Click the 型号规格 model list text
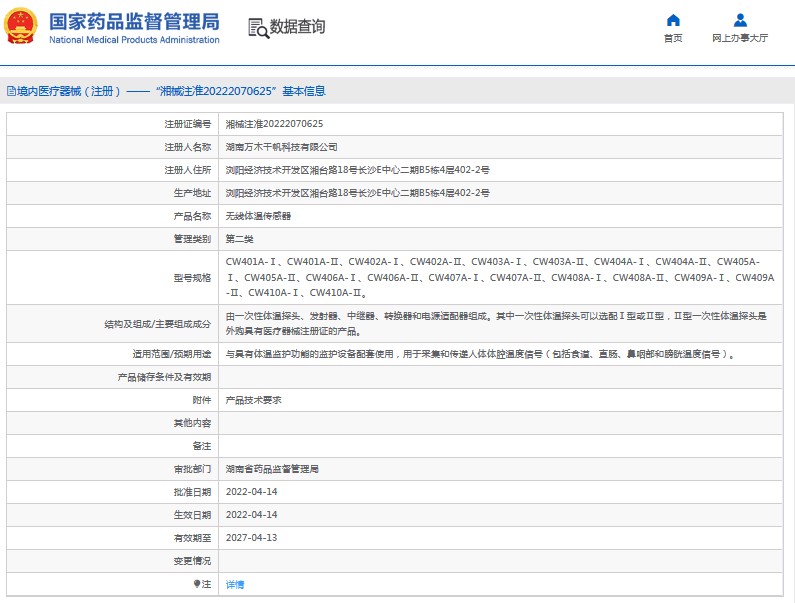Screen dimensions: 795x603 [x=500, y=277]
